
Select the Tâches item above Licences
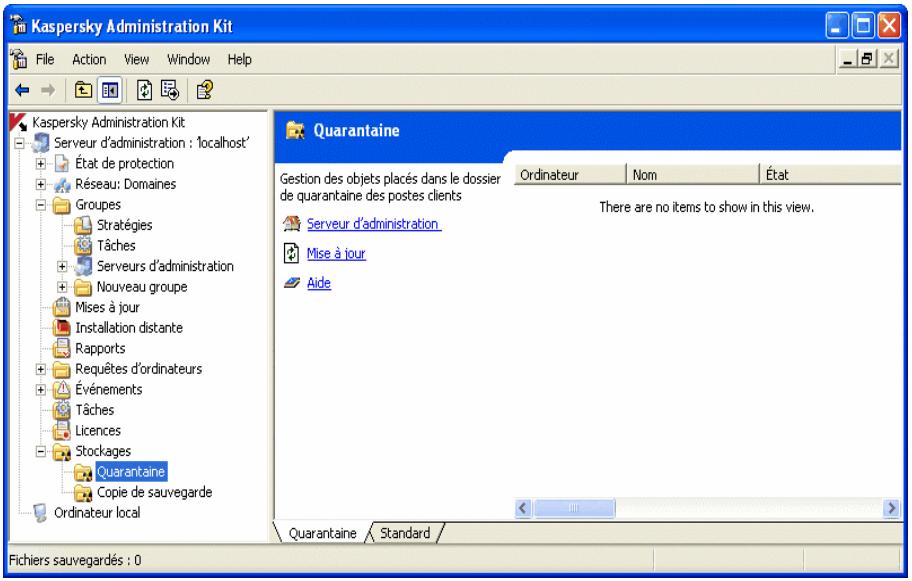pyautogui.click(x=95, y=410)
